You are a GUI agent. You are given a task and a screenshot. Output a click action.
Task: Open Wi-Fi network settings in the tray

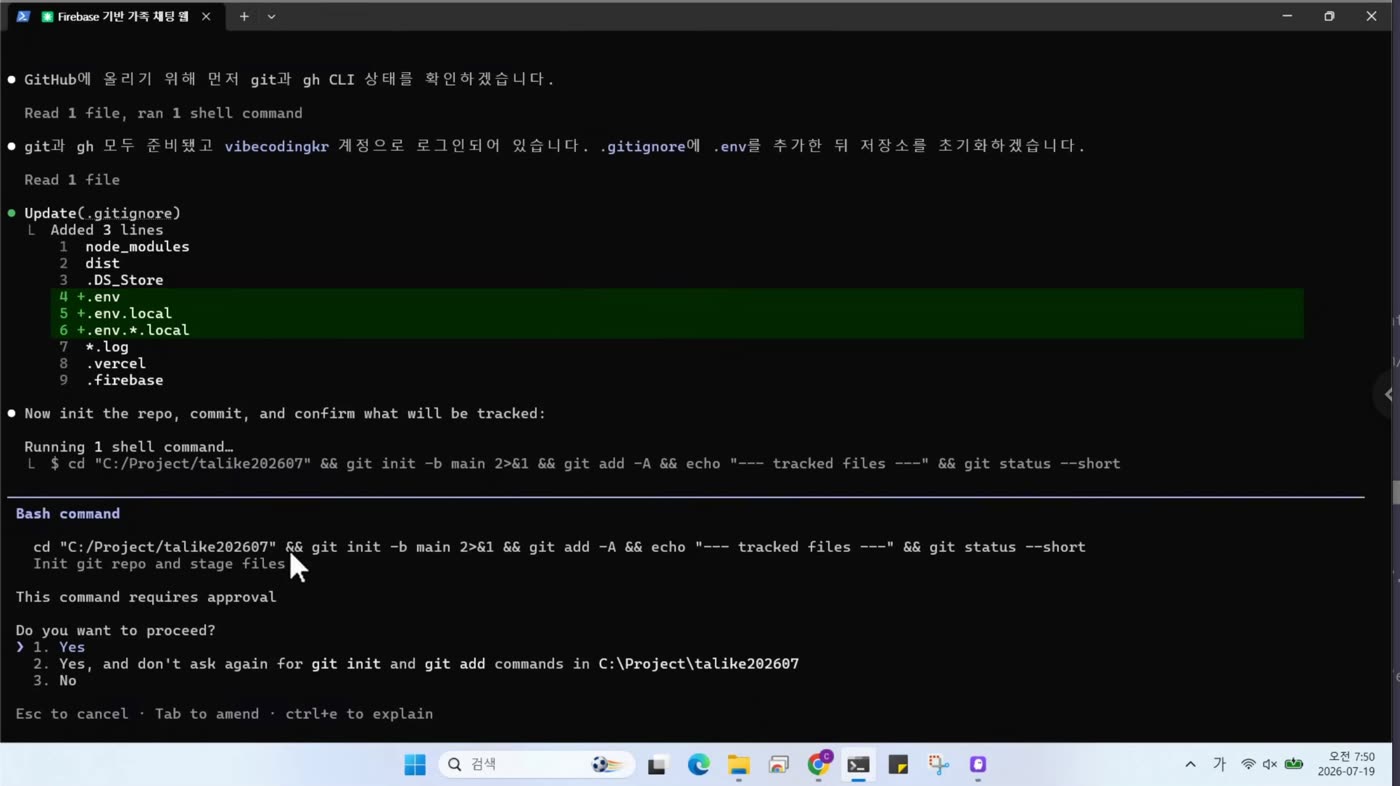pyautogui.click(x=1248, y=765)
